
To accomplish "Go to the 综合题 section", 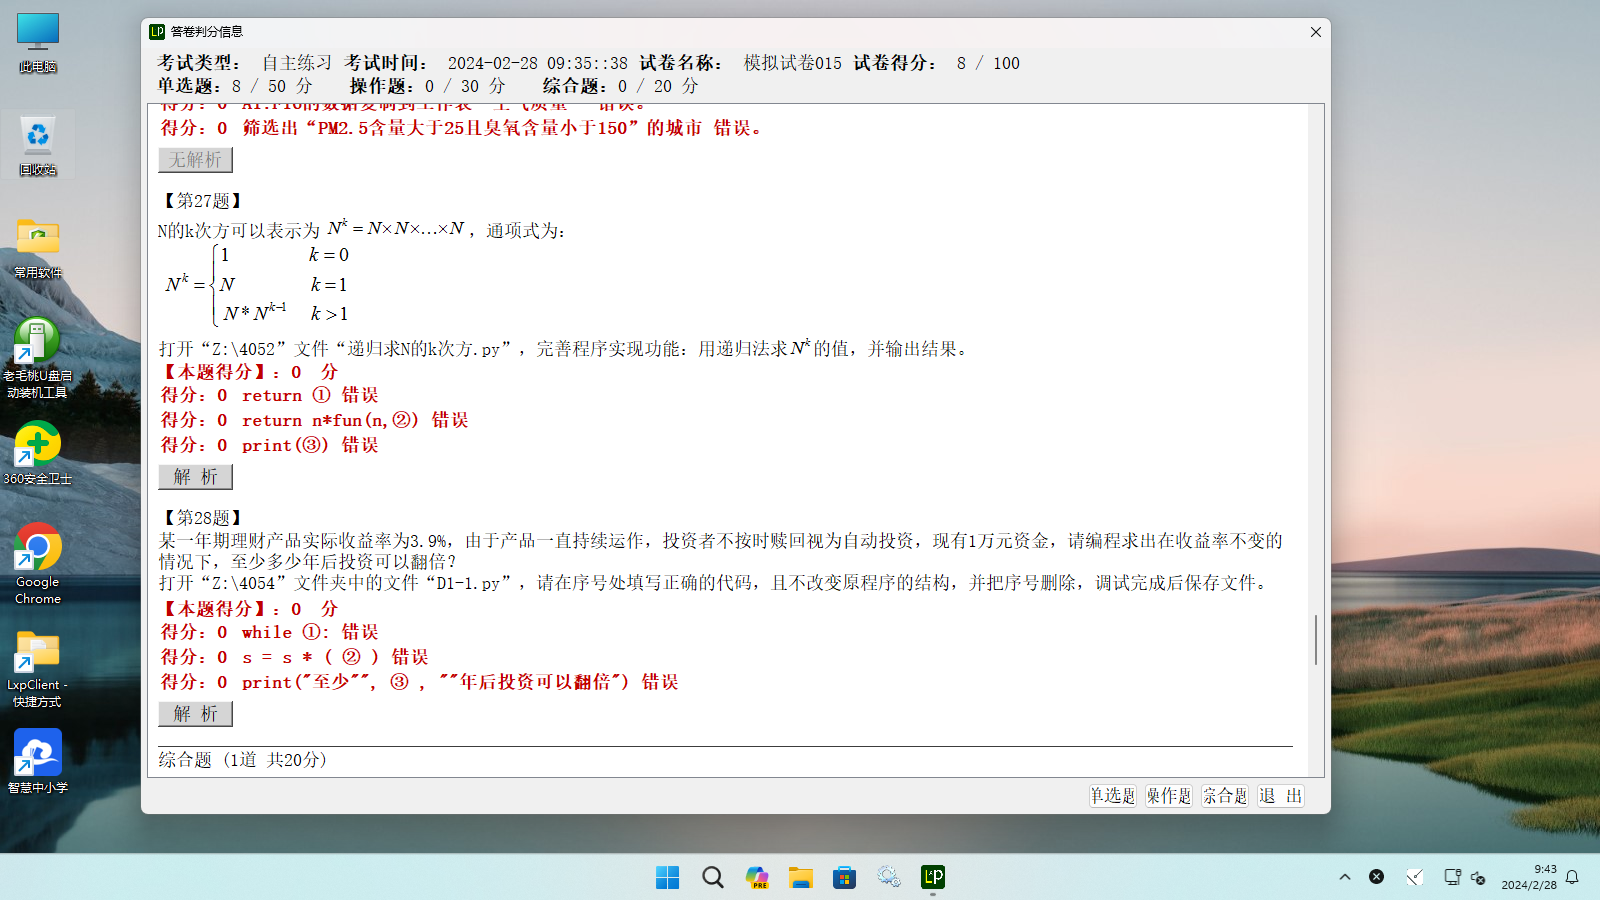I will 1225,796.
